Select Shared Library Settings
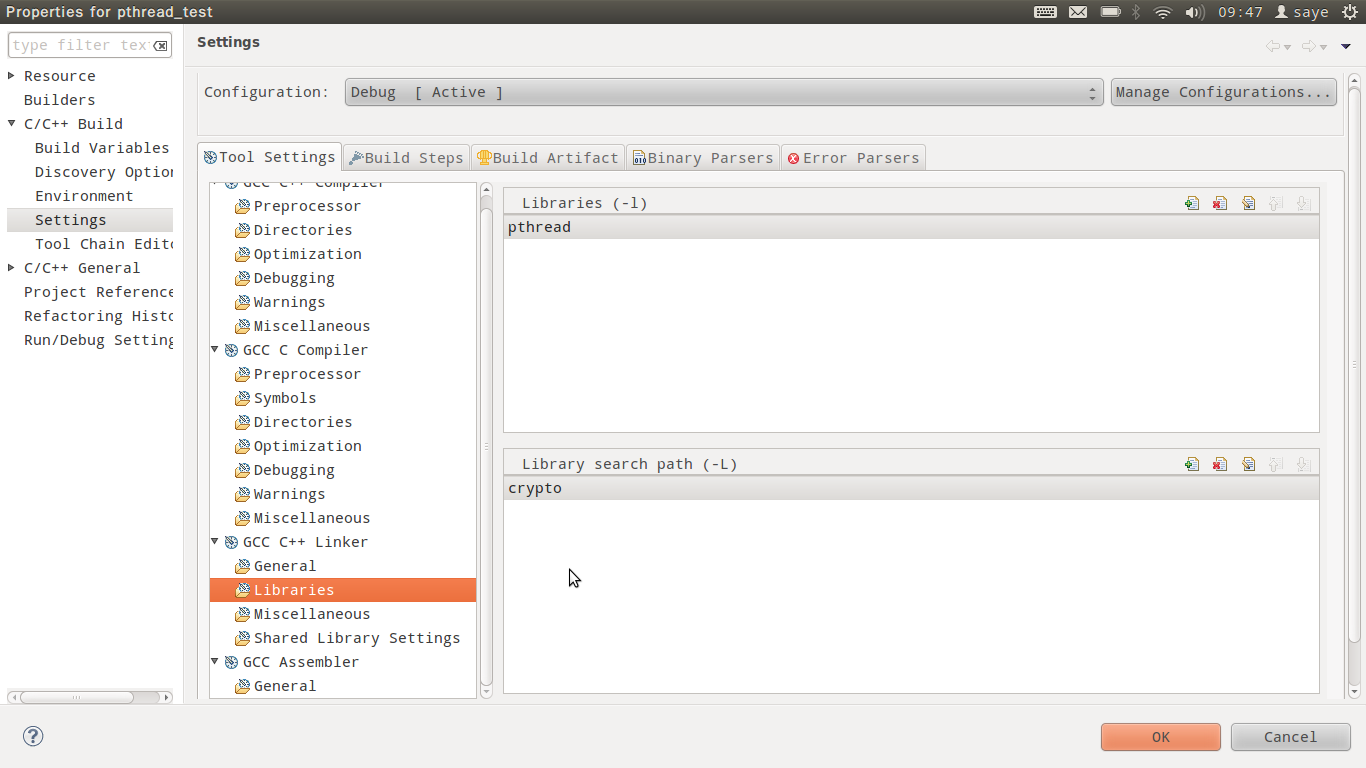Viewport: 1366px width, 768px height. click(x=357, y=638)
